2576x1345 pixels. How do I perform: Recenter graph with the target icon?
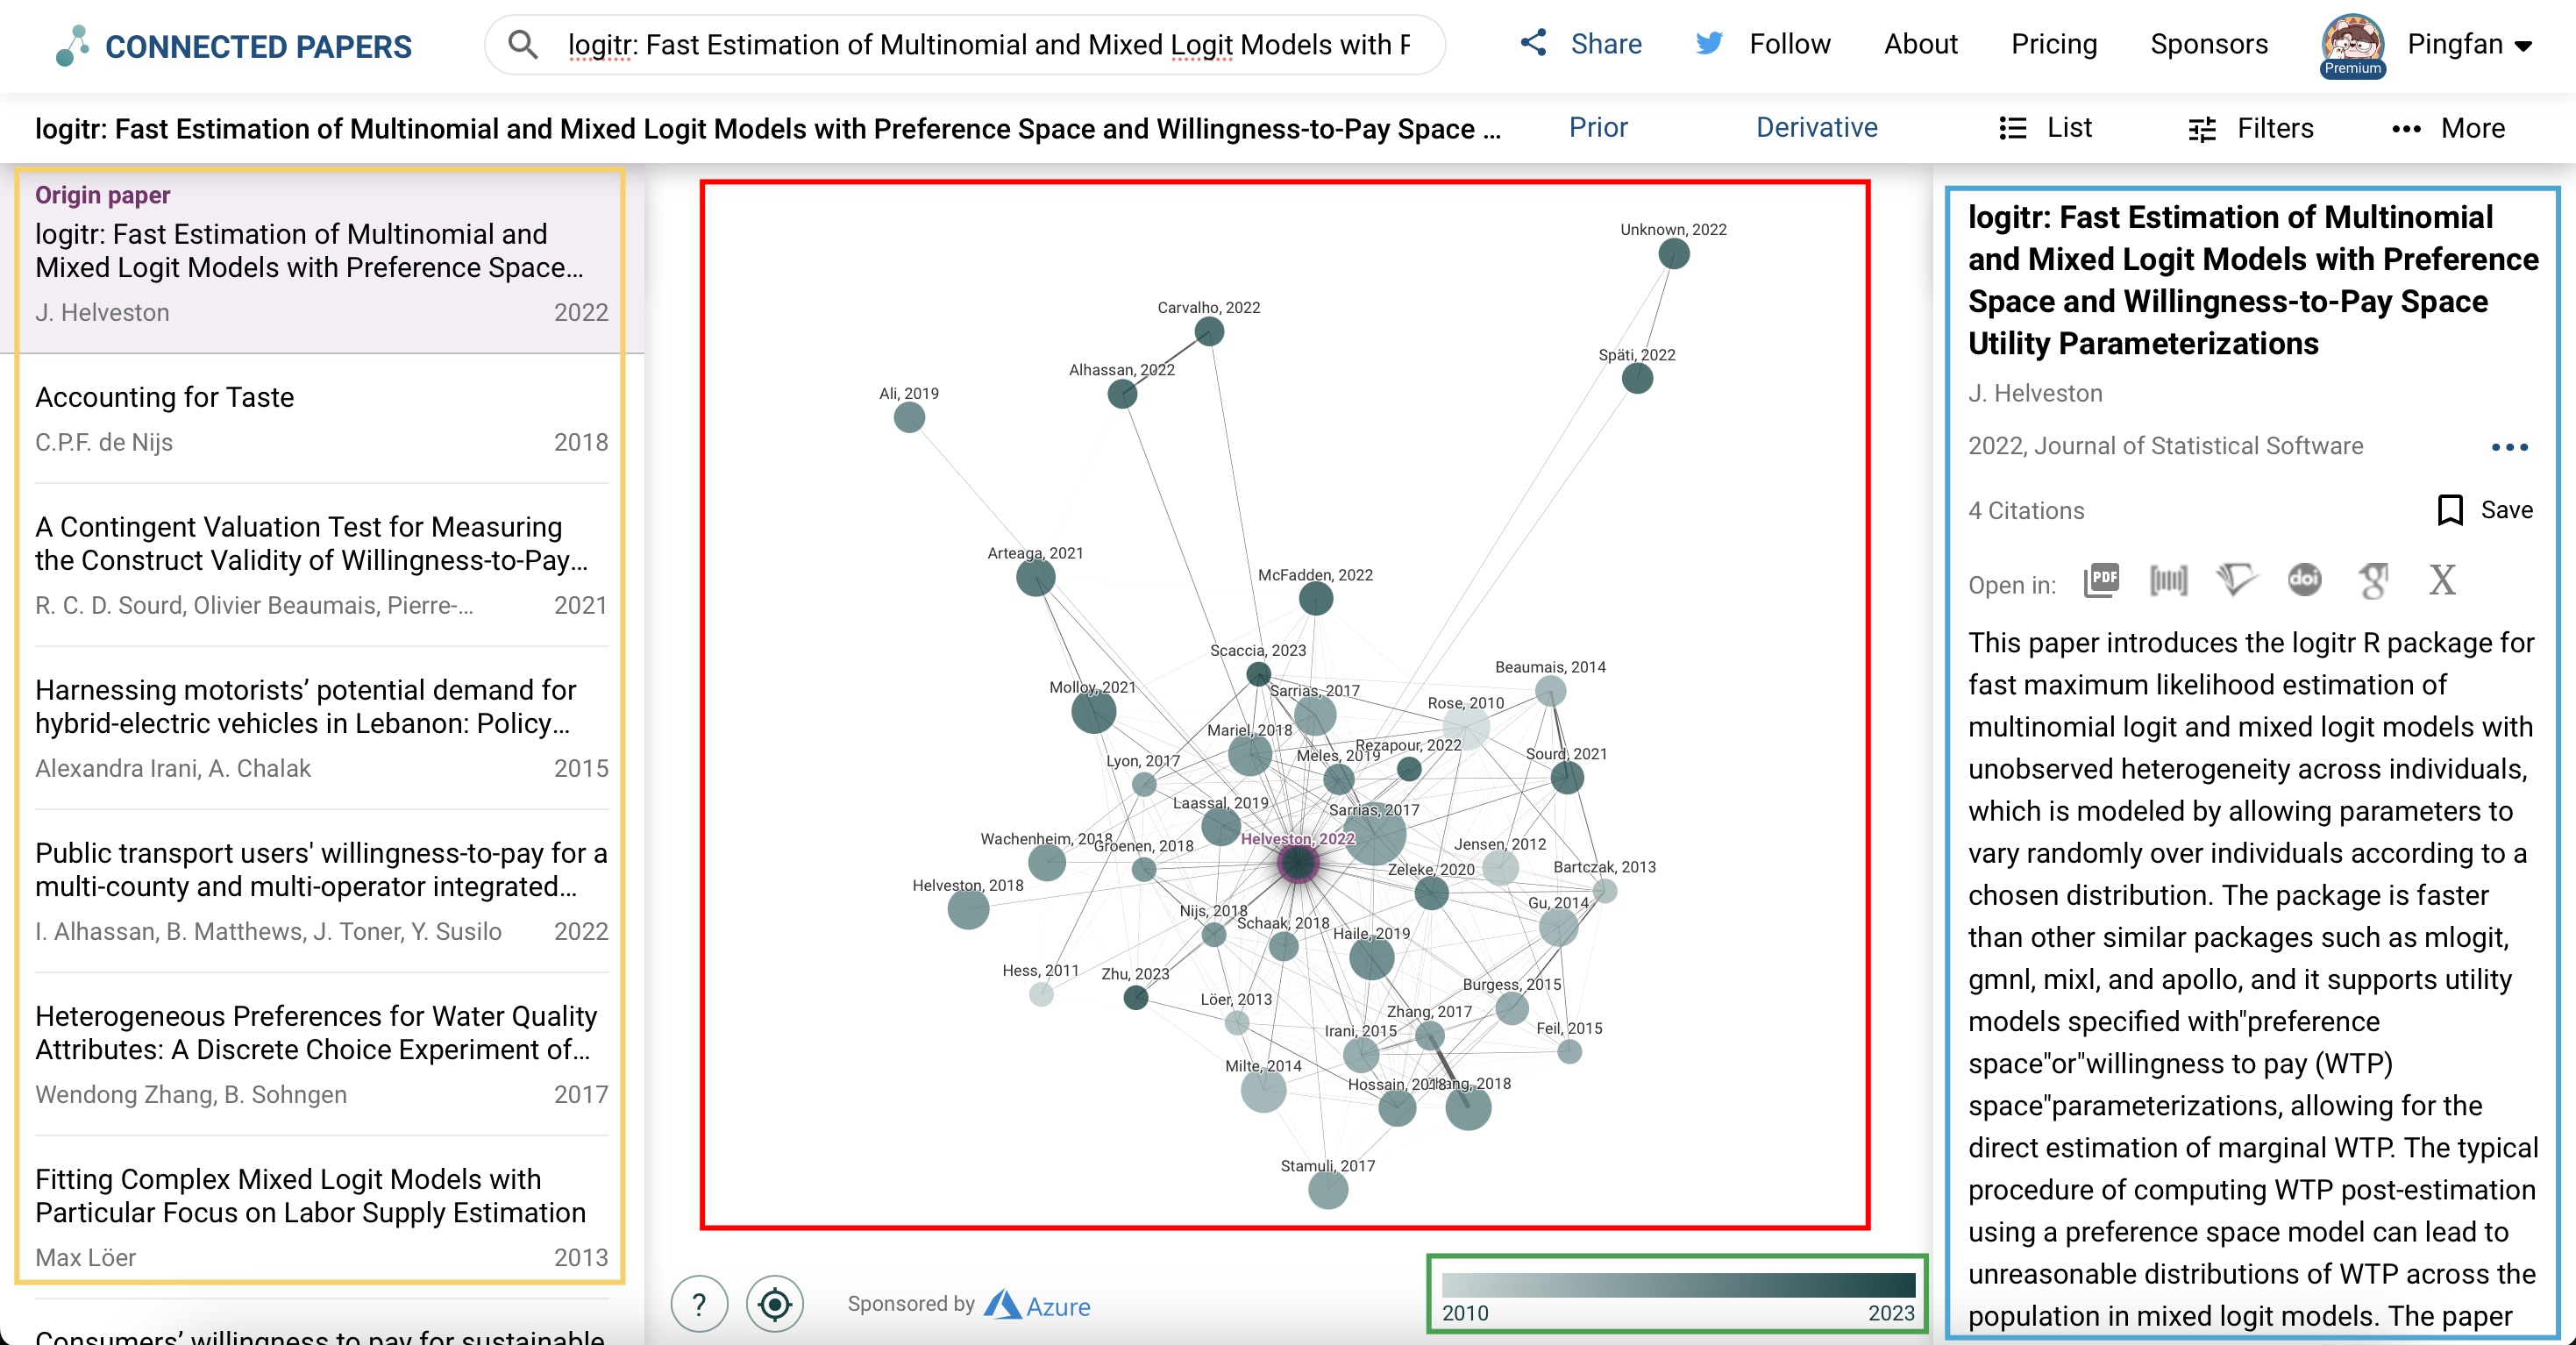point(774,1304)
